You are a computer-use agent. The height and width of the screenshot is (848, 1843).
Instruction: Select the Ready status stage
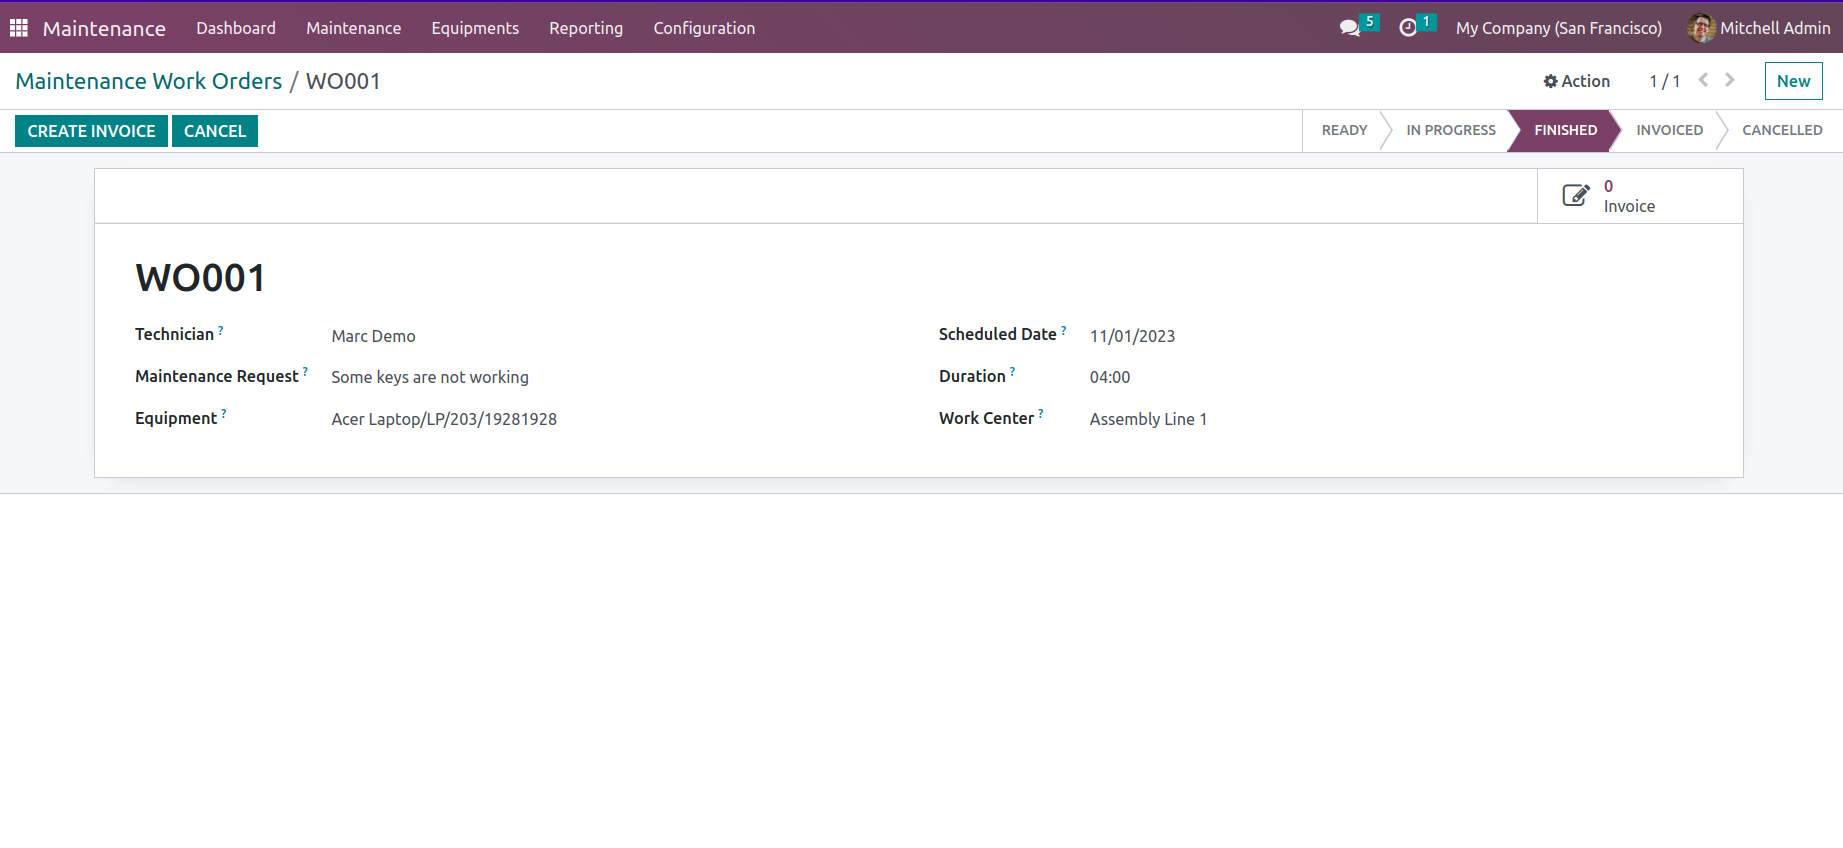1344,130
